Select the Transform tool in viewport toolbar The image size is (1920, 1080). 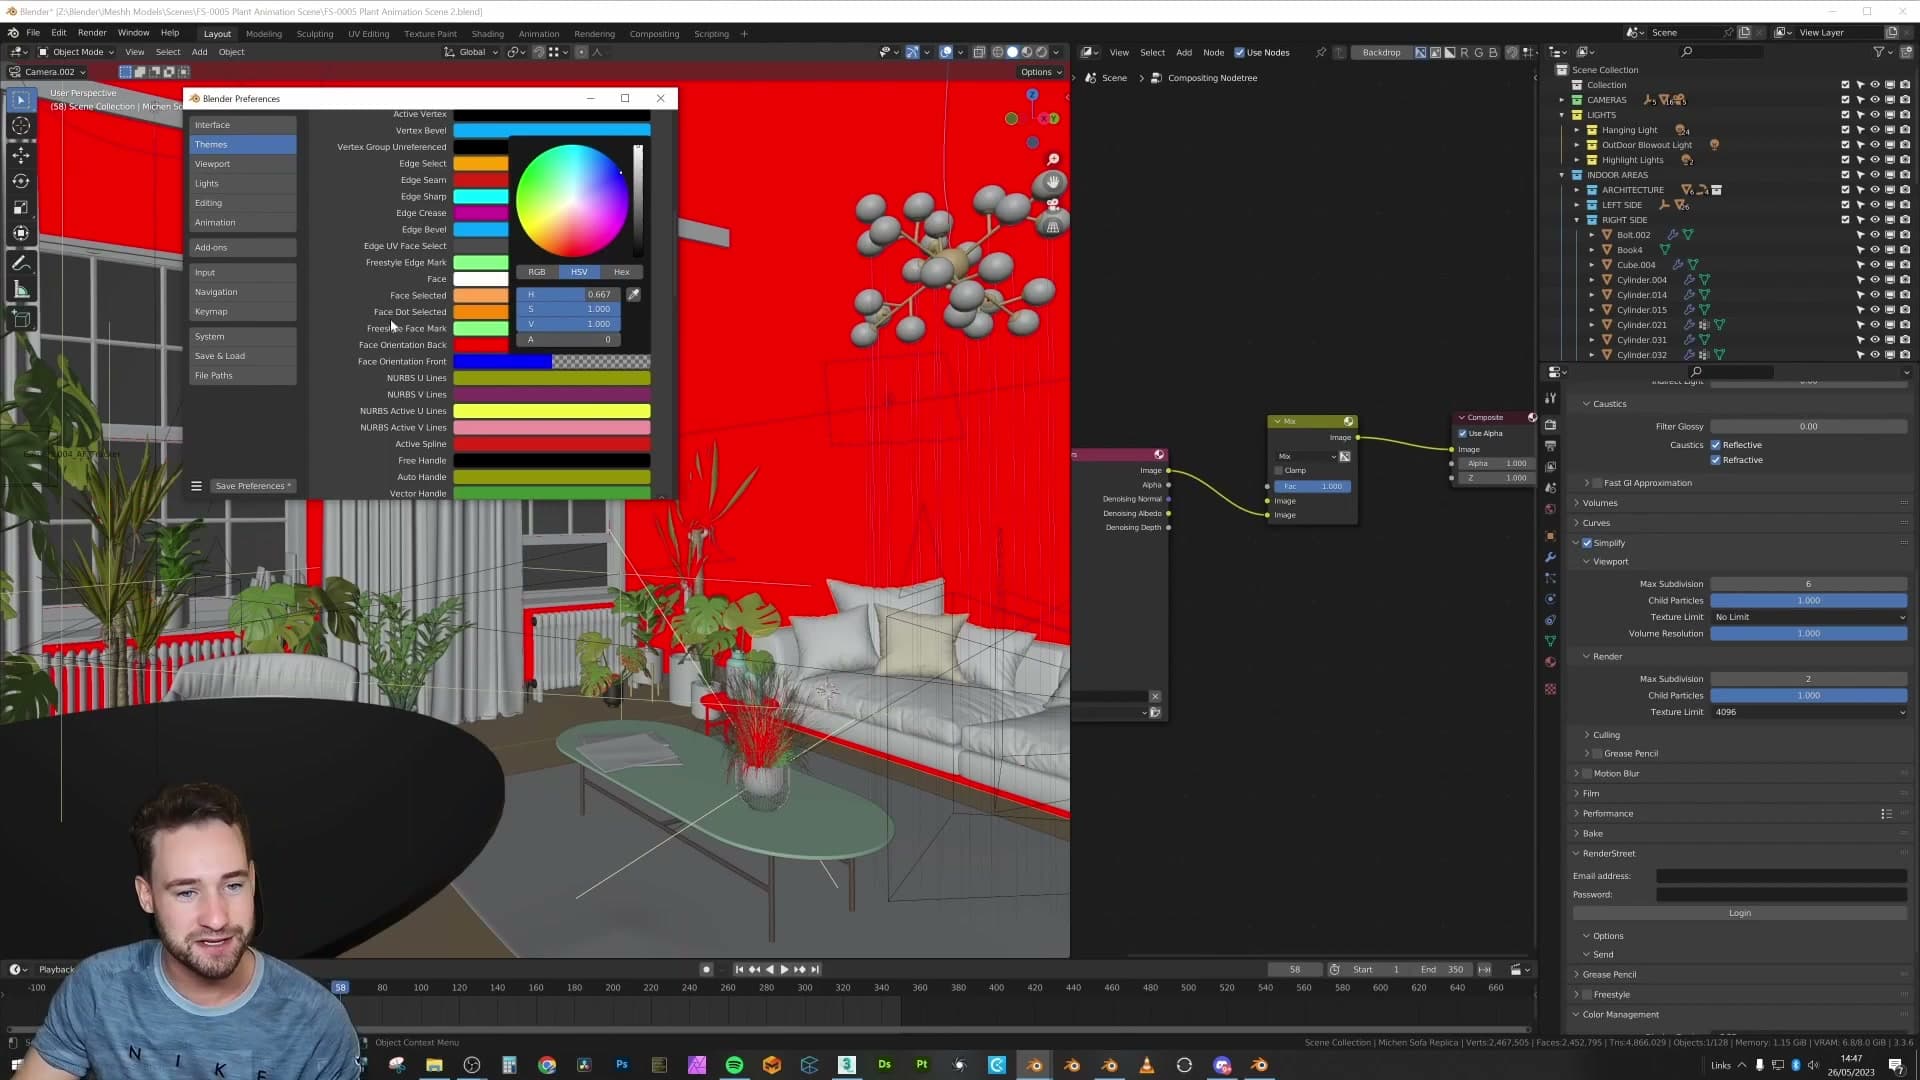tap(21, 233)
